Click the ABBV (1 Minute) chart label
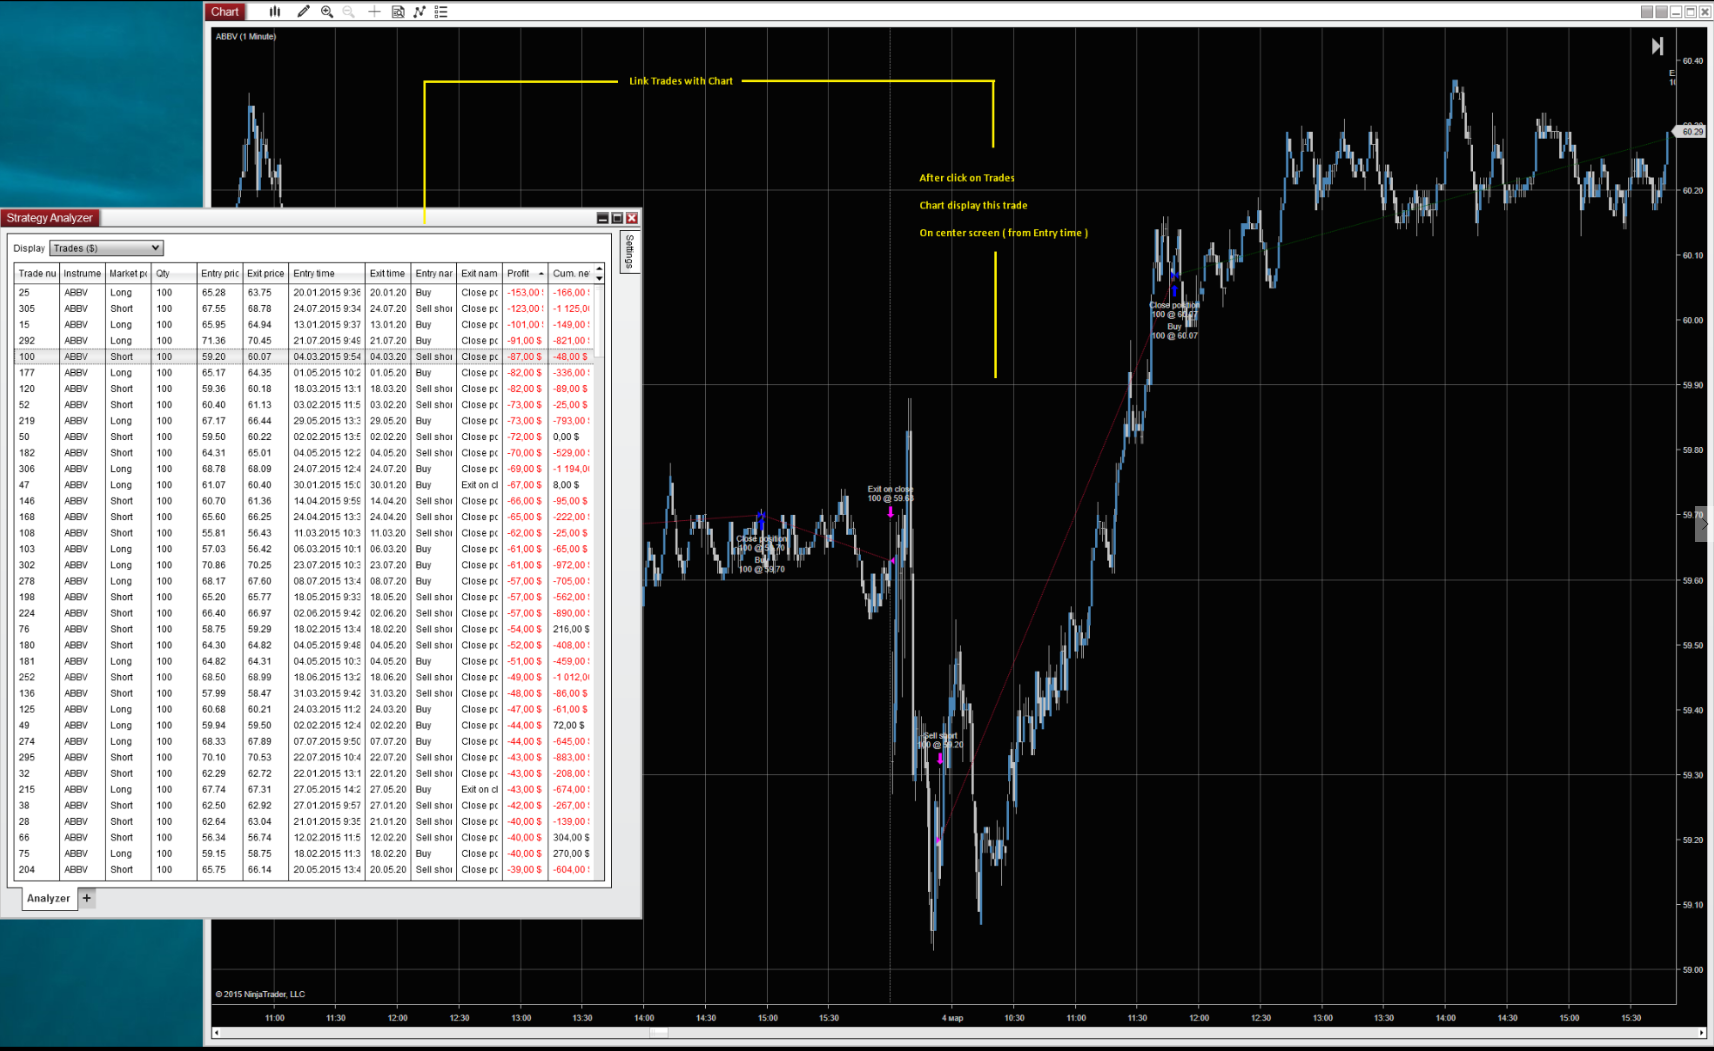Viewport: 1714px width, 1051px height. tap(246, 36)
